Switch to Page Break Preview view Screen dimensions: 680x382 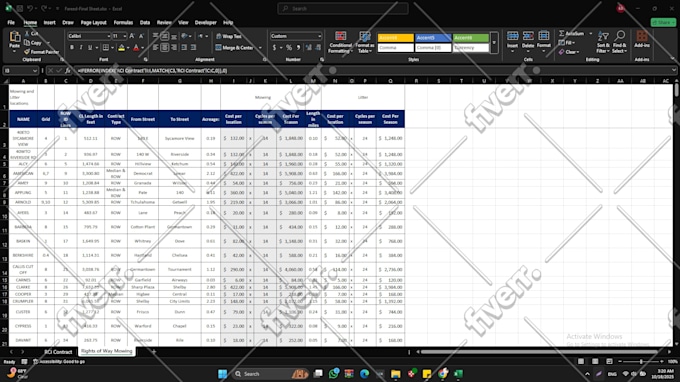609,361
